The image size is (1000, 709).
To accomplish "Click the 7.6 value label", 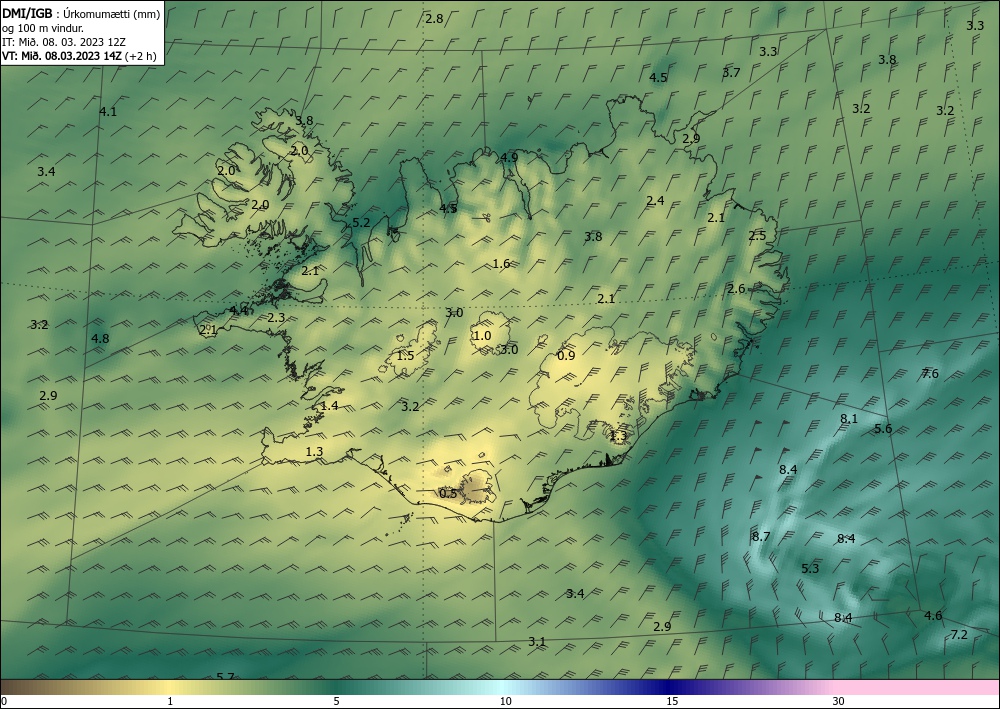I will [930, 374].
